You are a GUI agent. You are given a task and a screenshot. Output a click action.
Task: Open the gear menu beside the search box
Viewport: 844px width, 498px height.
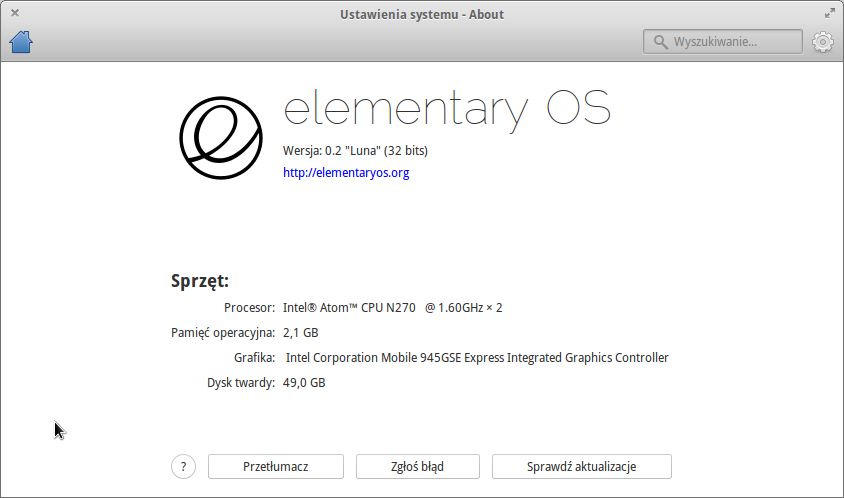[x=822, y=42]
